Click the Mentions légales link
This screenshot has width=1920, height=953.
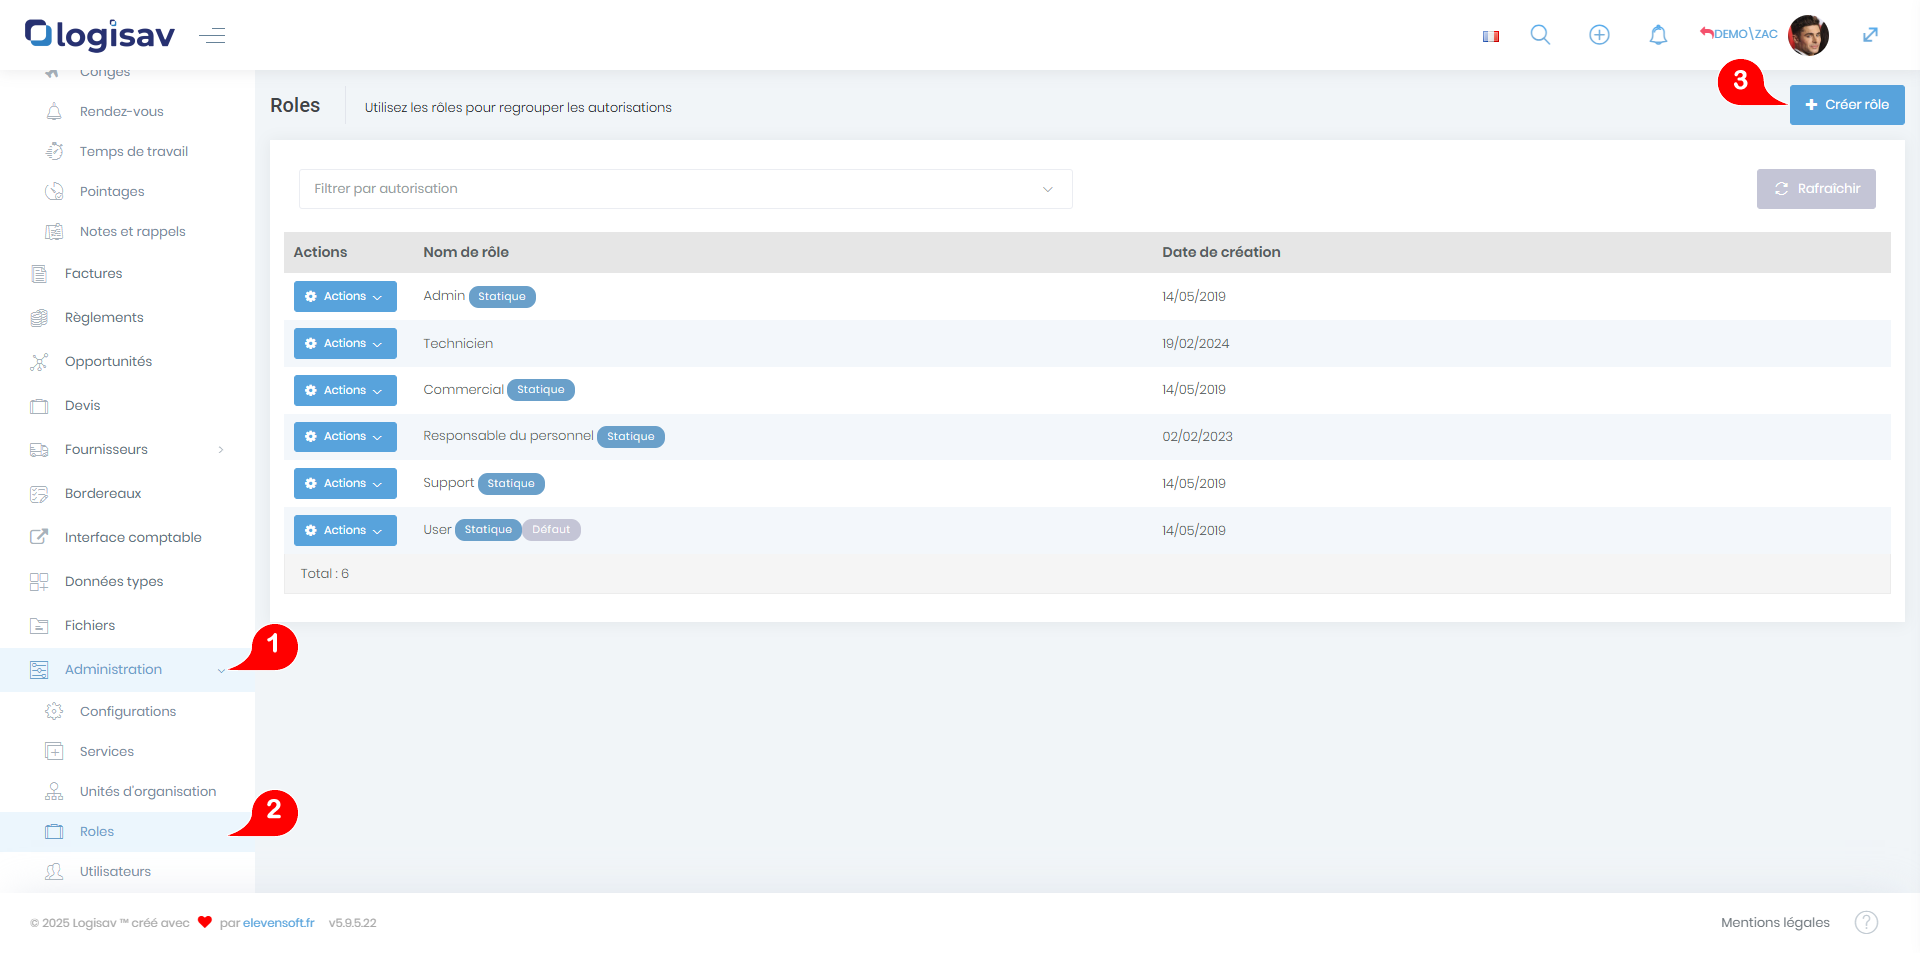click(x=1774, y=922)
